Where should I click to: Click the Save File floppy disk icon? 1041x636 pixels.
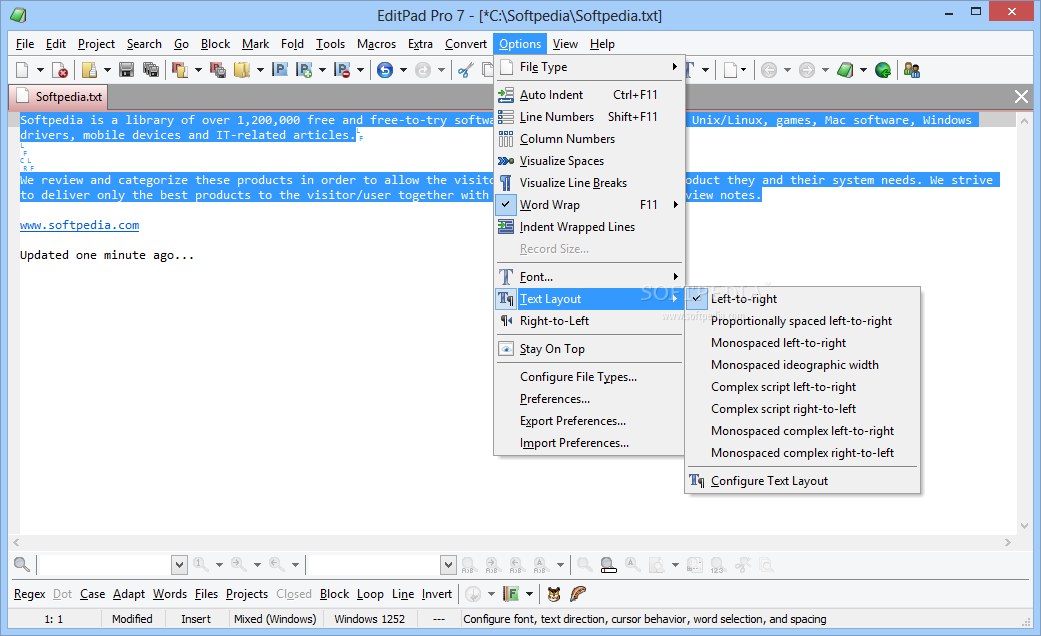click(x=126, y=70)
